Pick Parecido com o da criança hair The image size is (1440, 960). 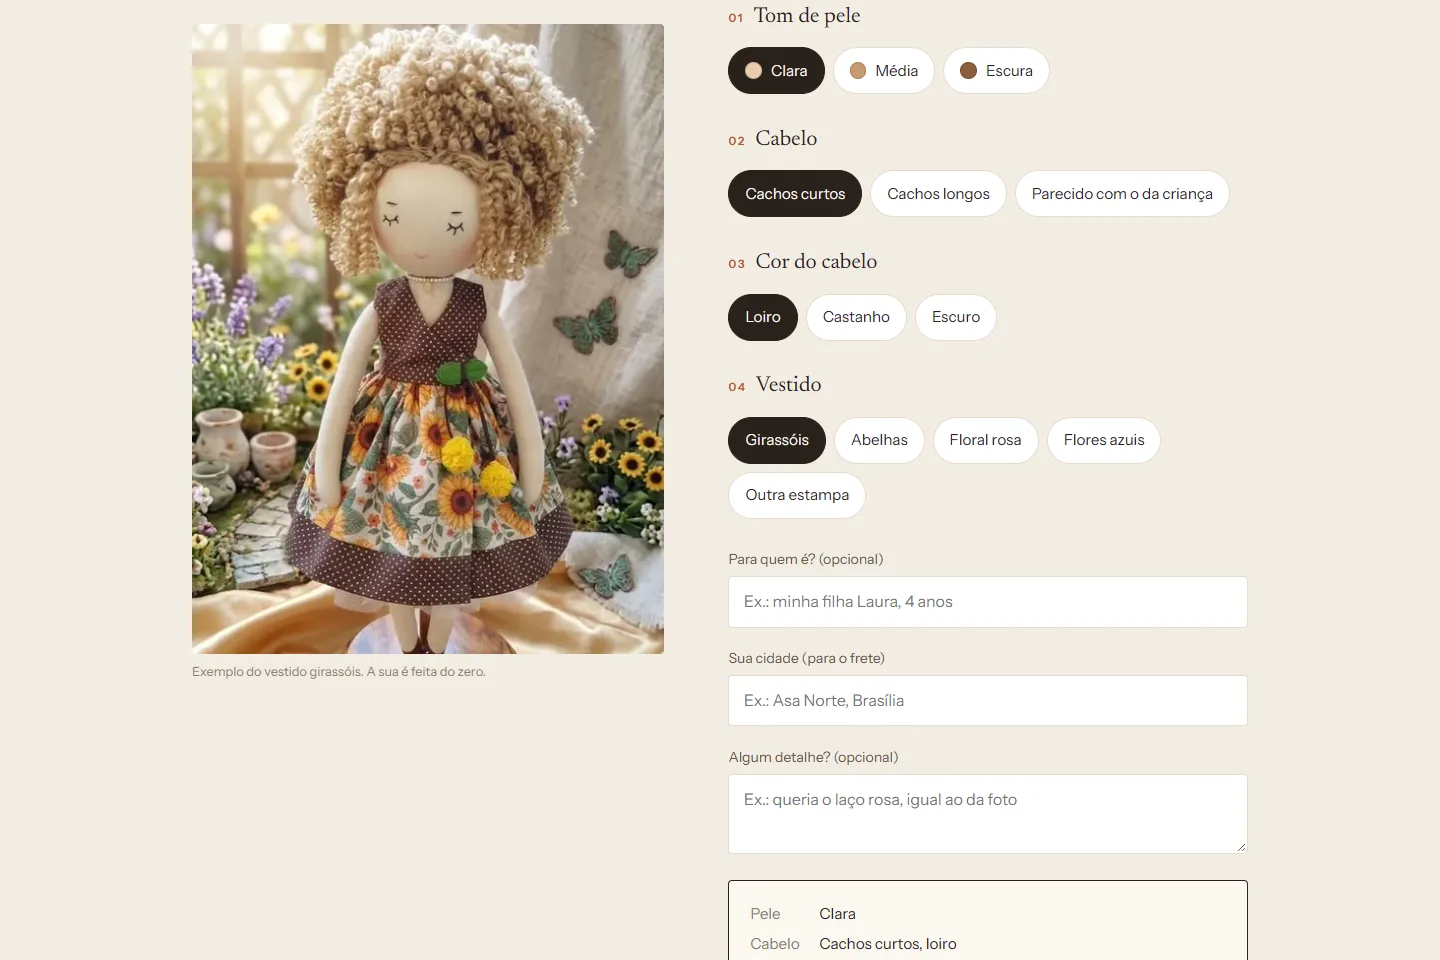click(x=1122, y=194)
